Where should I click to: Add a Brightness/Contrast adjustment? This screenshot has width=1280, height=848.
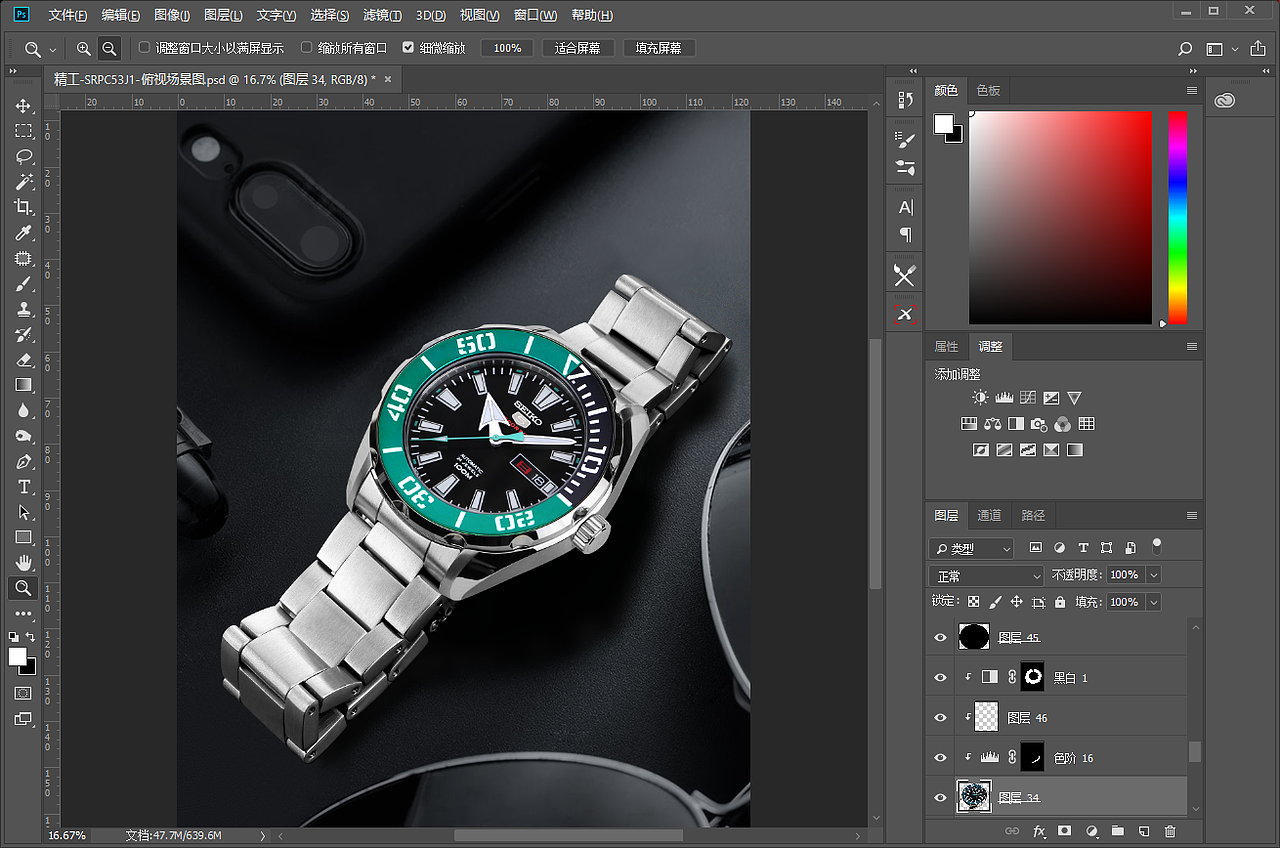[x=980, y=398]
